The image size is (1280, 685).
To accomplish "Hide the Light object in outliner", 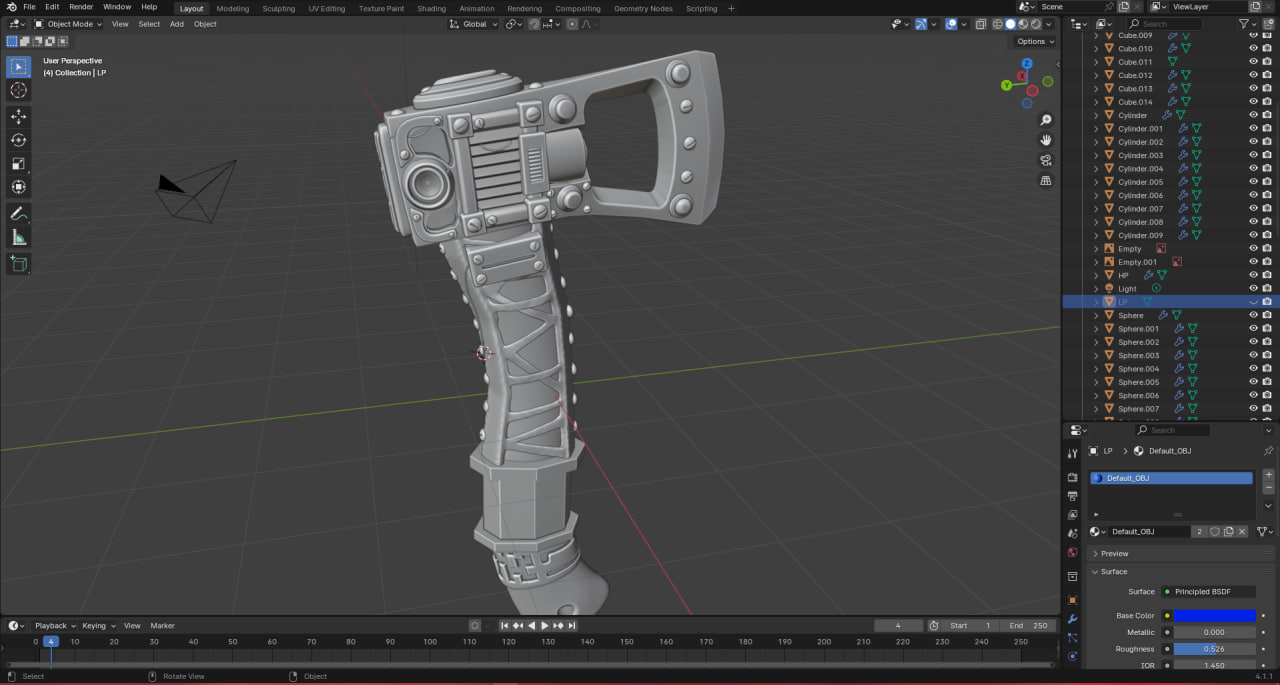I will click(1253, 288).
